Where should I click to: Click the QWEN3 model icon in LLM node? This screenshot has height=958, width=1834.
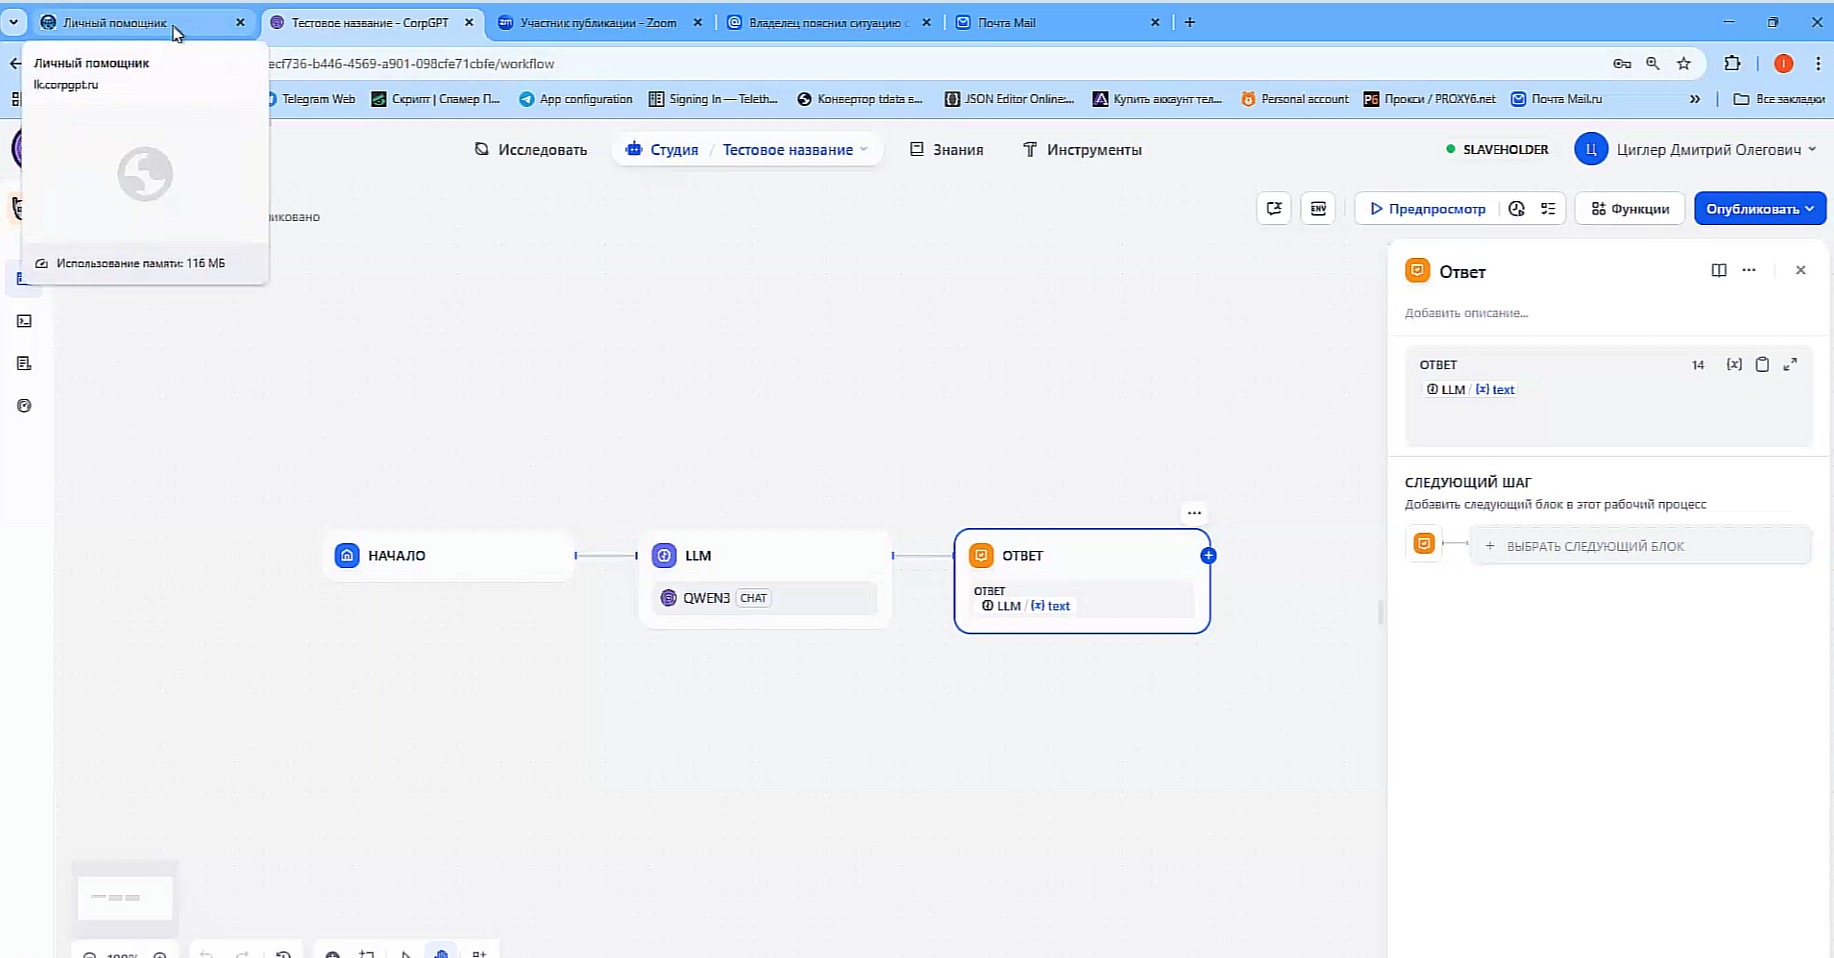[669, 598]
